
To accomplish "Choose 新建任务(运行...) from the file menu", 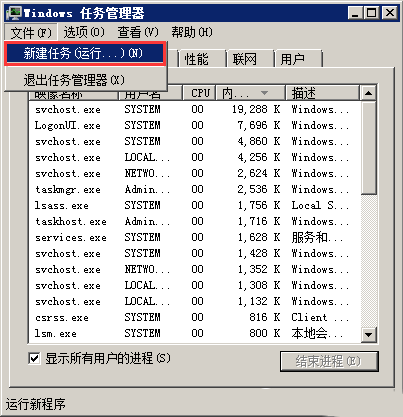I will pos(85,53).
